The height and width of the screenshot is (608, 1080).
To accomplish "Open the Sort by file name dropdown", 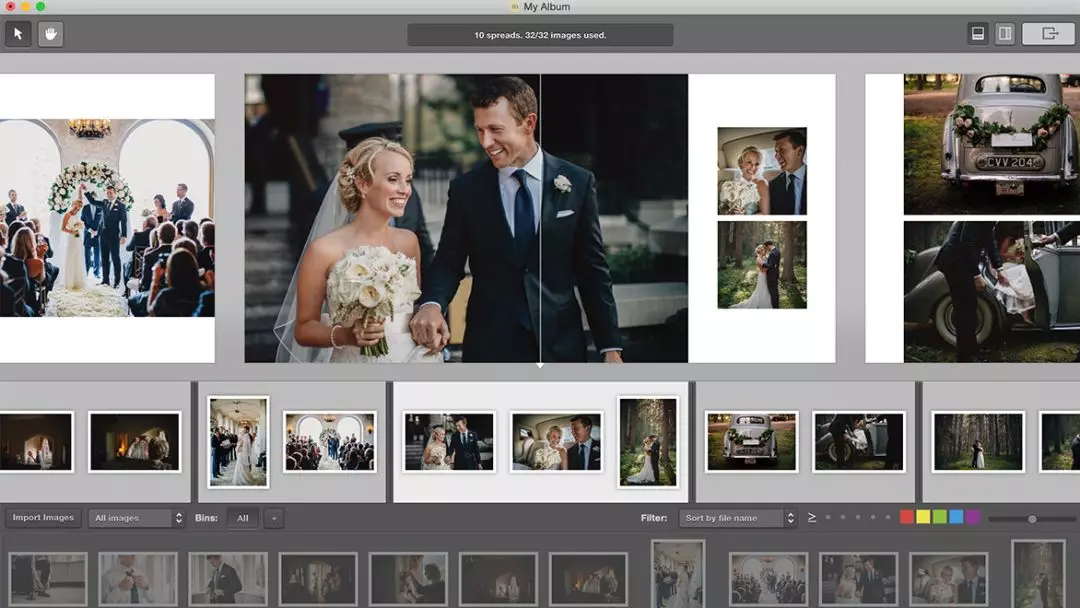I will pos(737,518).
